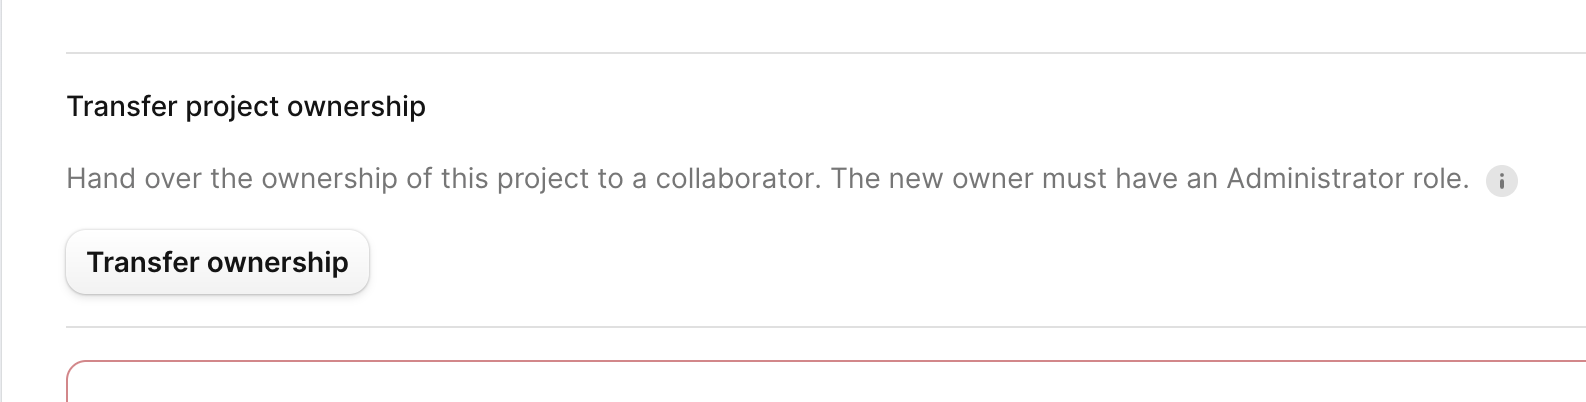Click the divider line above the section heading
Screen dimensions: 1586x402
click(800, 53)
